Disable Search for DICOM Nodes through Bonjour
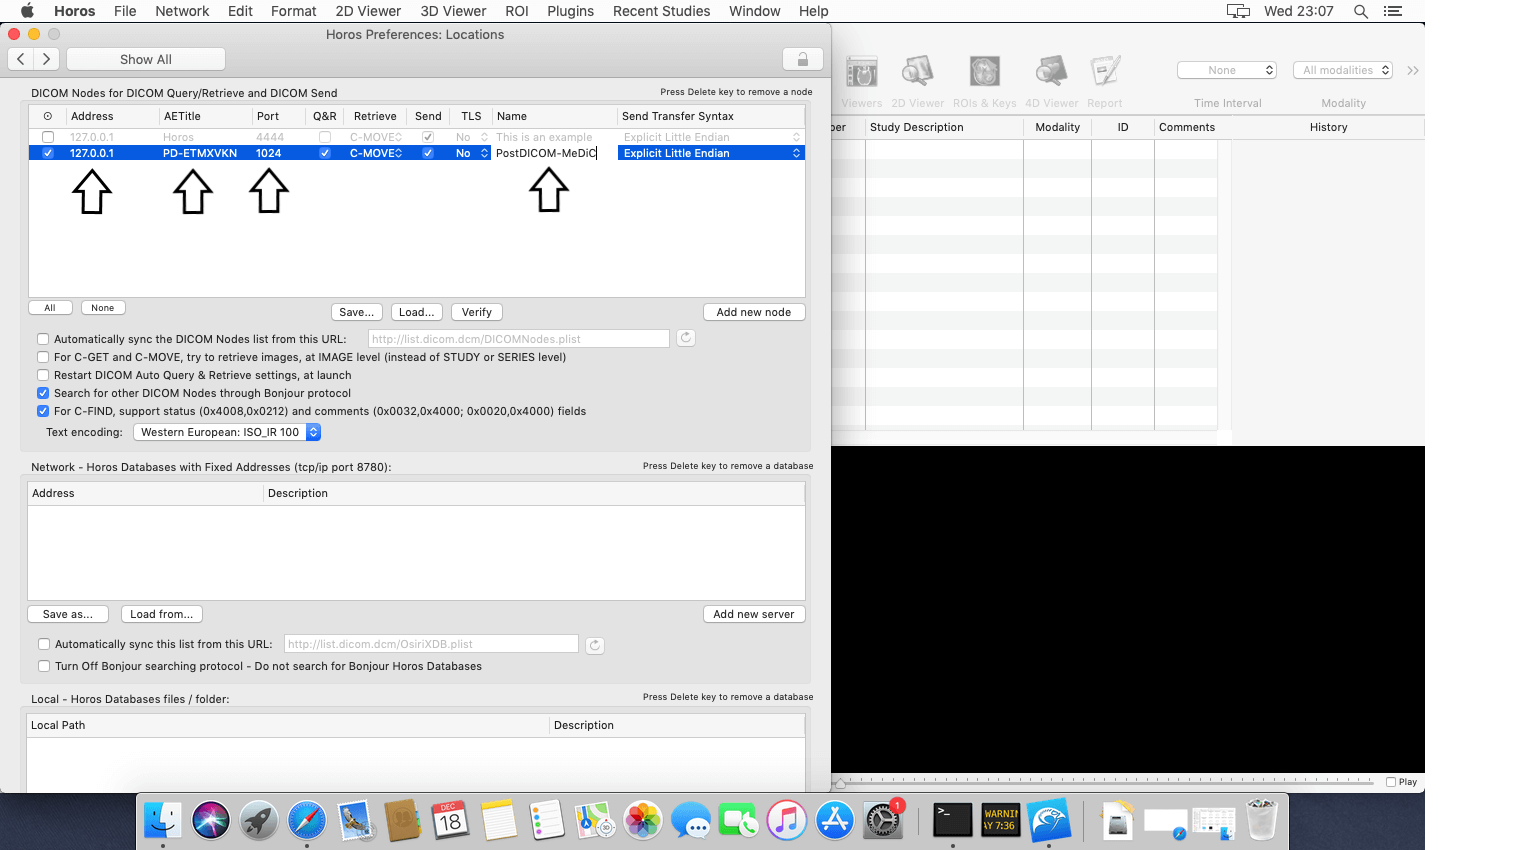The image size is (1536, 850). pyautogui.click(x=43, y=393)
